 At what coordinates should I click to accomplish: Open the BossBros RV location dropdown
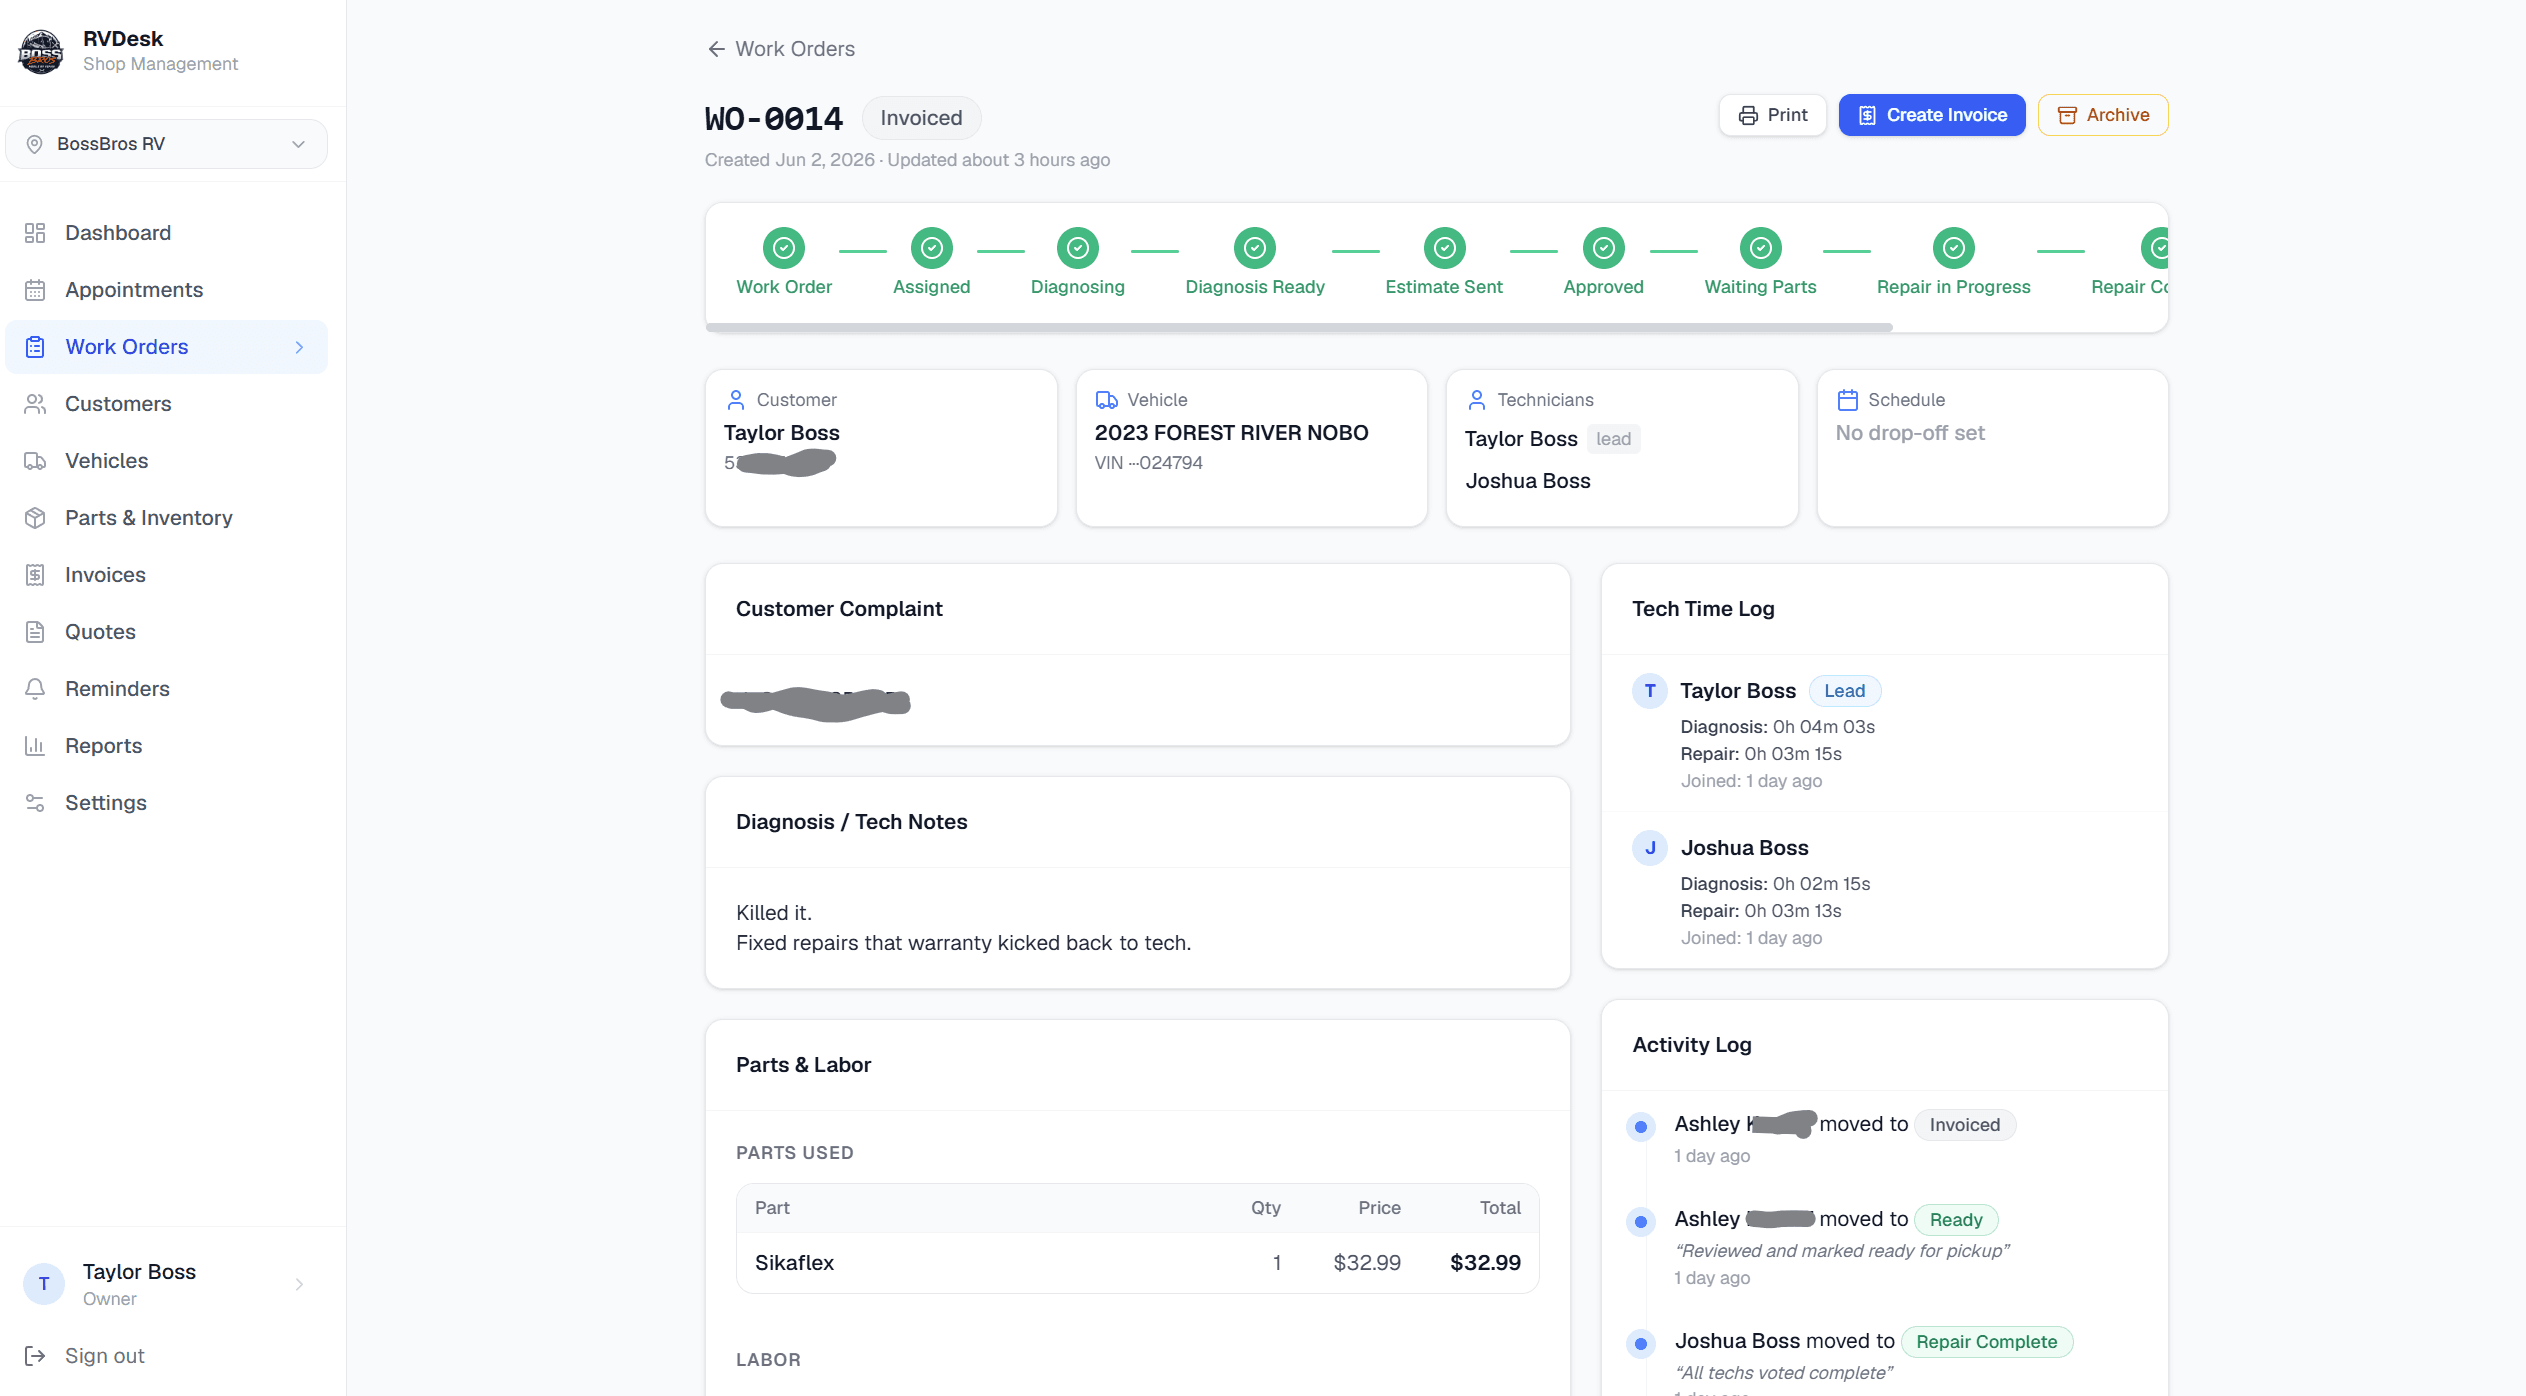tap(166, 144)
